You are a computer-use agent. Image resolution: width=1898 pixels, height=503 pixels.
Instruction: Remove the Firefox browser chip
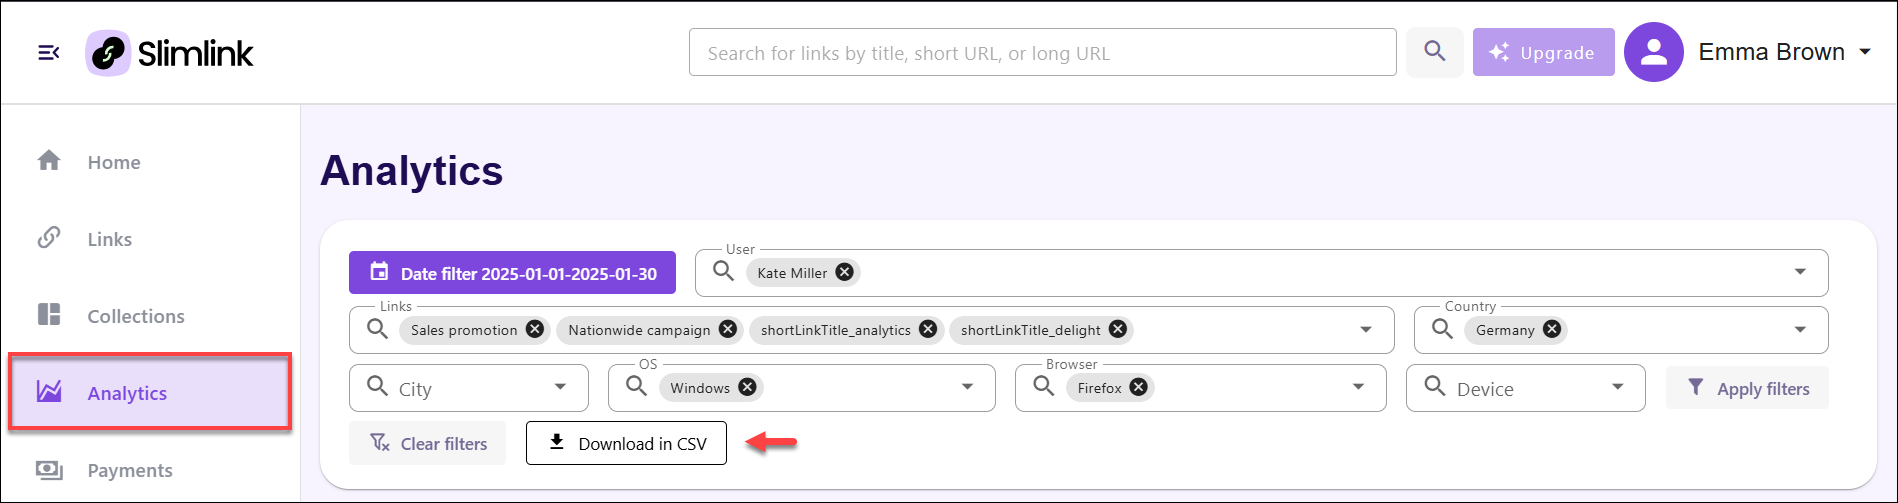tap(1138, 387)
